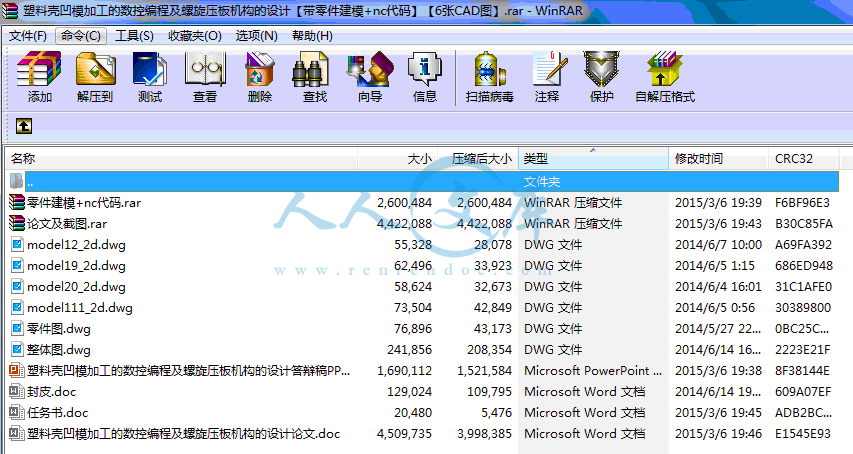Select the 答辩稿 PowerPoint file name
Viewport: 853px width, 454px height.
pos(188,371)
